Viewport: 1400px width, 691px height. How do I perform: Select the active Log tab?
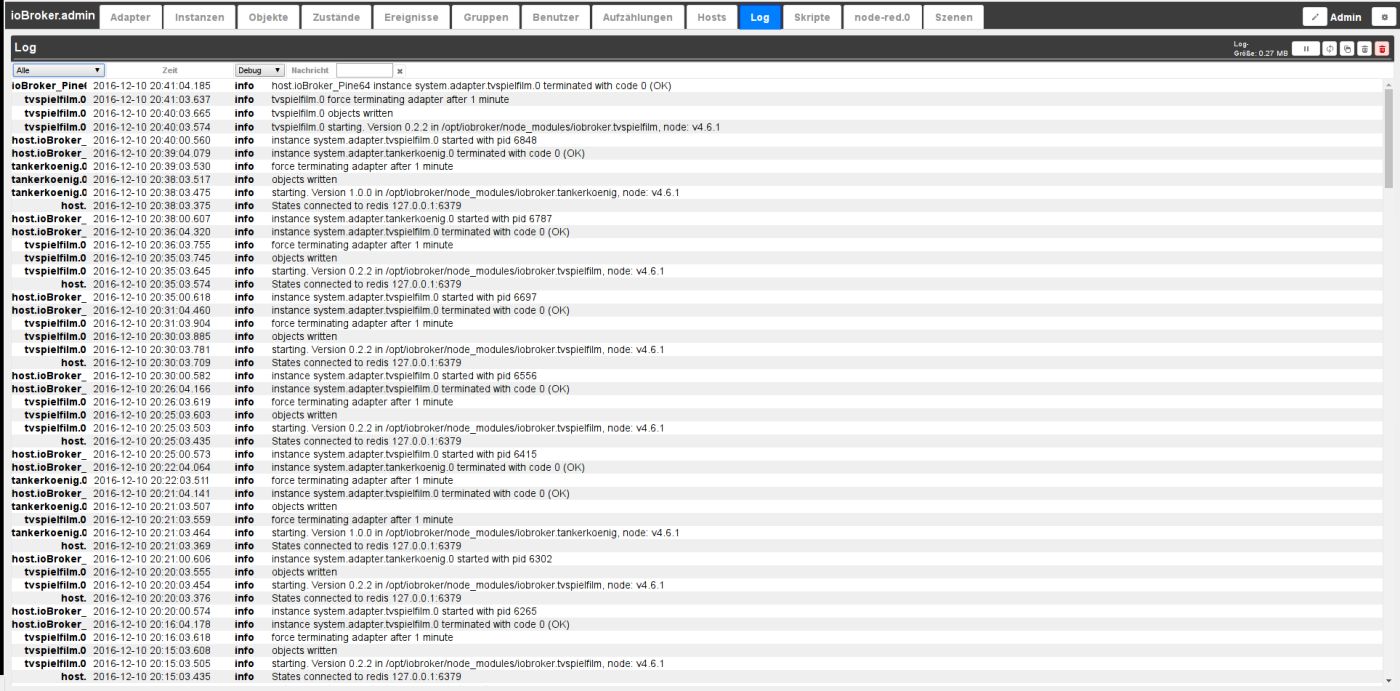[x=760, y=17]
